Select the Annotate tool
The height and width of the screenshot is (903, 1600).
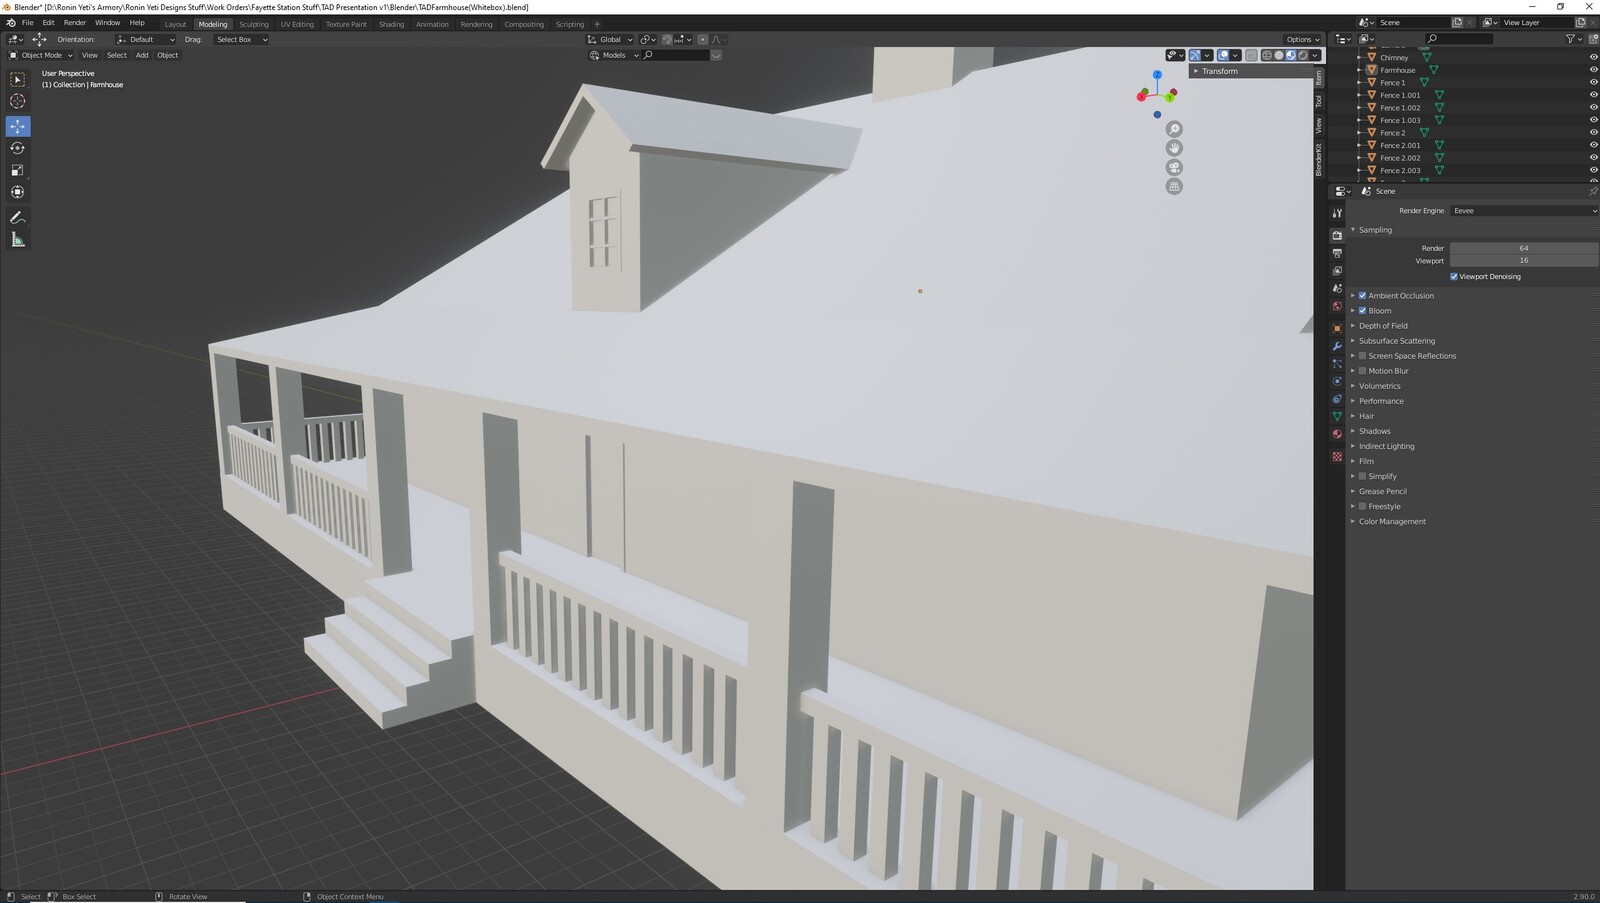[18, 217]
